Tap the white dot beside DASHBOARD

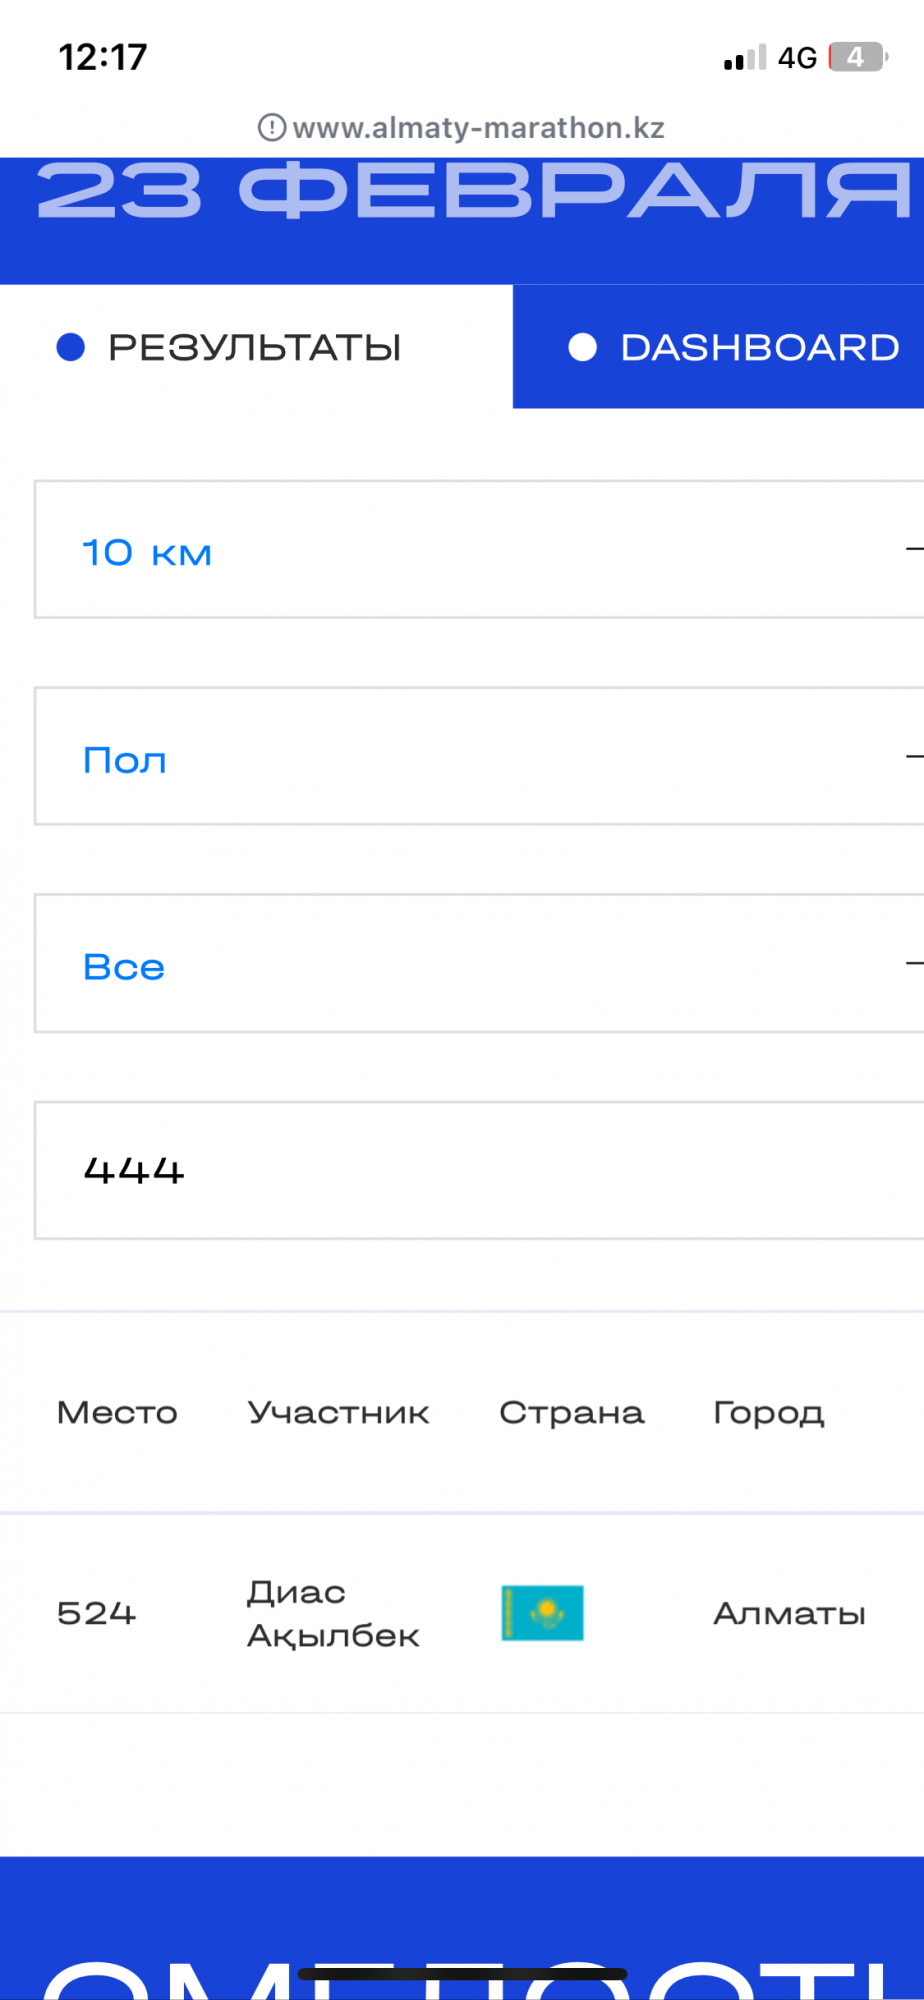pos(582,347)
